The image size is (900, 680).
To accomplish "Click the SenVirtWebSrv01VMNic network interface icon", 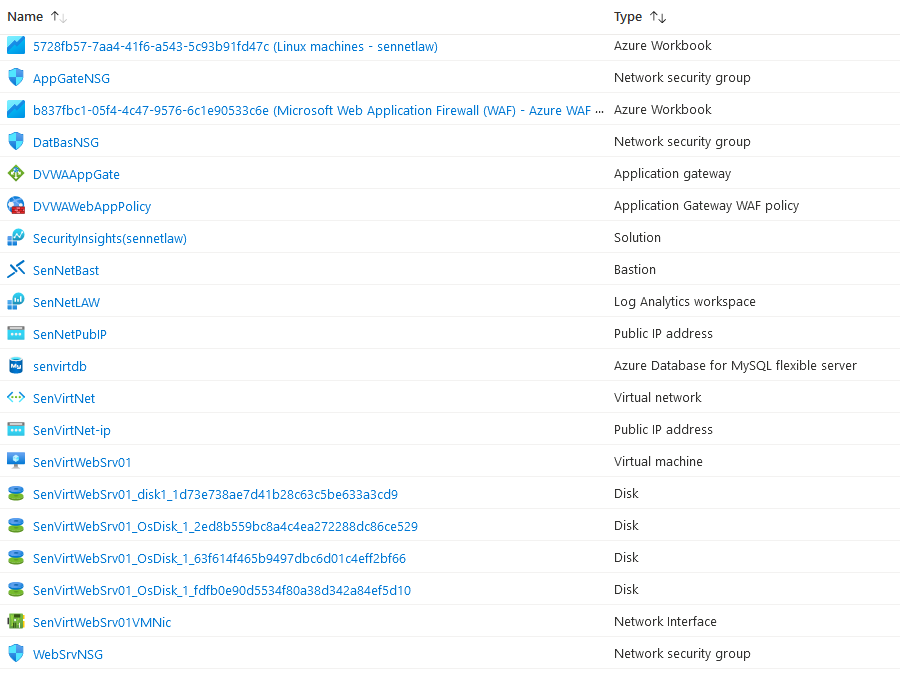I will (x=16, y=621).
